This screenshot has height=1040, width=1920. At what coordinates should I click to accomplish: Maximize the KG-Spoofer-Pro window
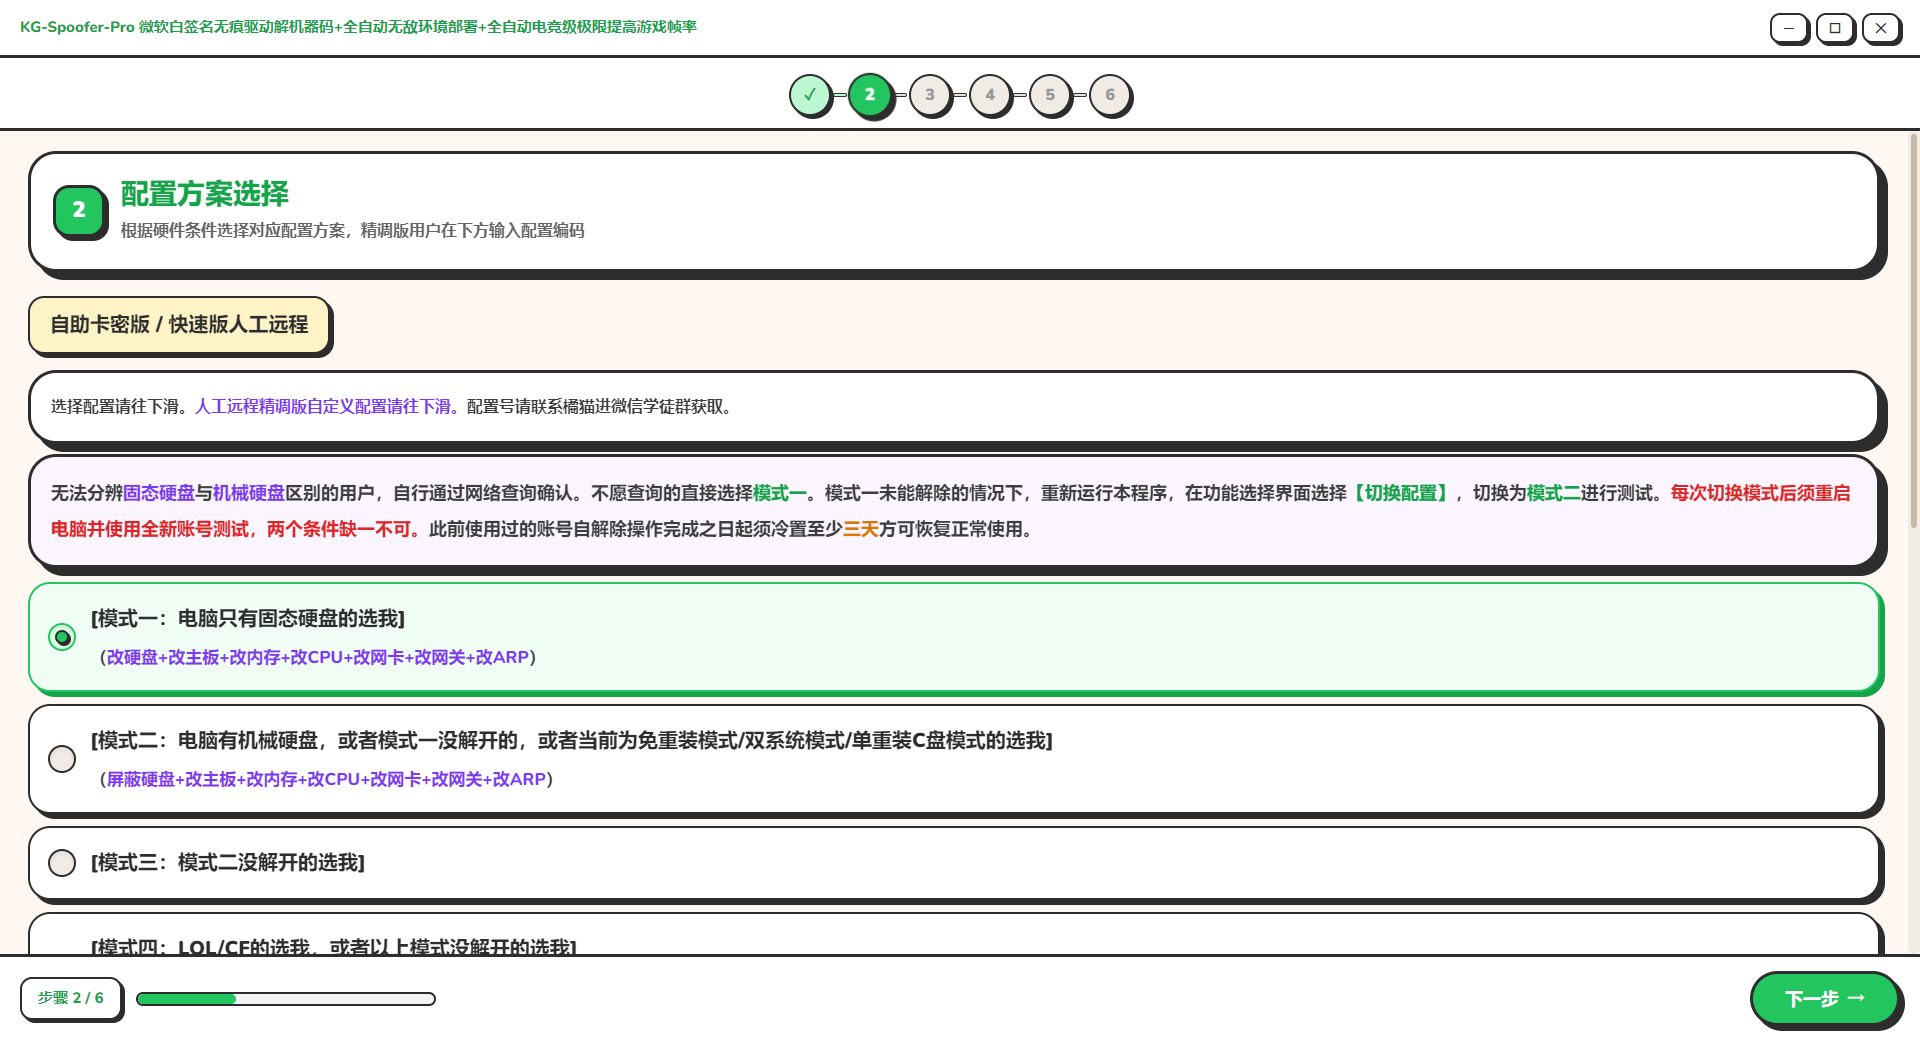[1835, 28]
